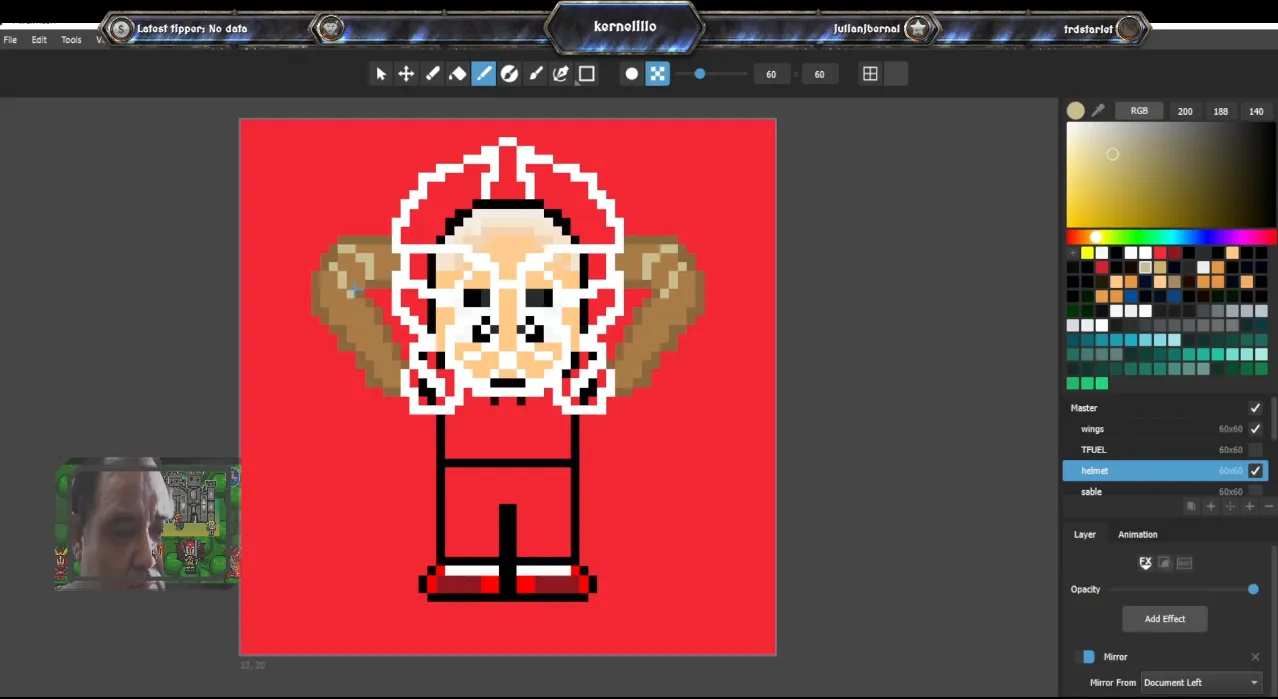This screenshot has height=699, width=1278.
Task: Click the Add Effect button
Action: (1165, 619)
